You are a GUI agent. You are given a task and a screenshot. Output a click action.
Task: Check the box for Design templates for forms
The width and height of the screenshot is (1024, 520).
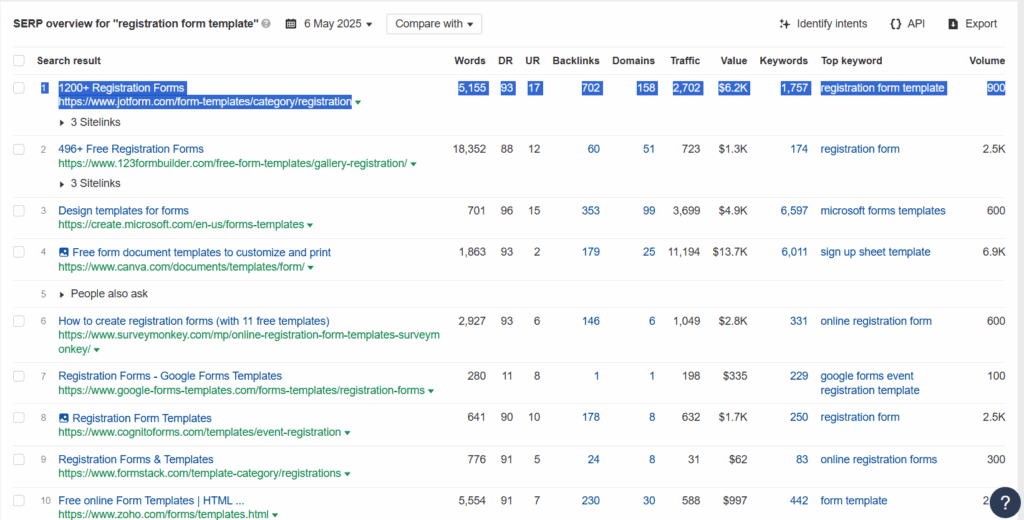[19, 210]
